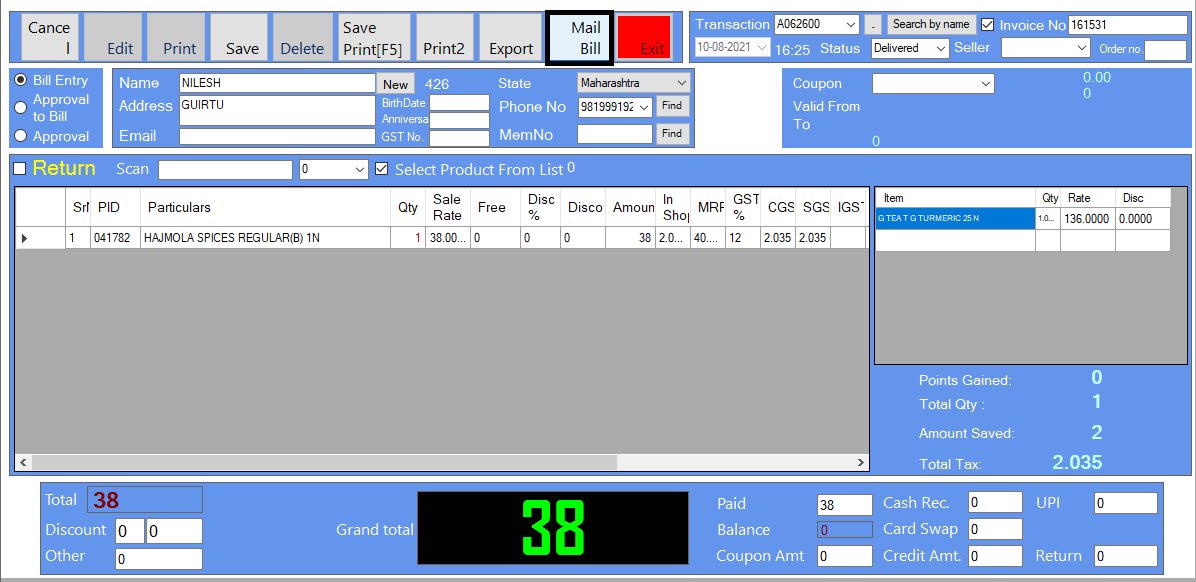1196x582 pixels.
Task: Click the Cancel toolbar button
Action: (49, 38)
